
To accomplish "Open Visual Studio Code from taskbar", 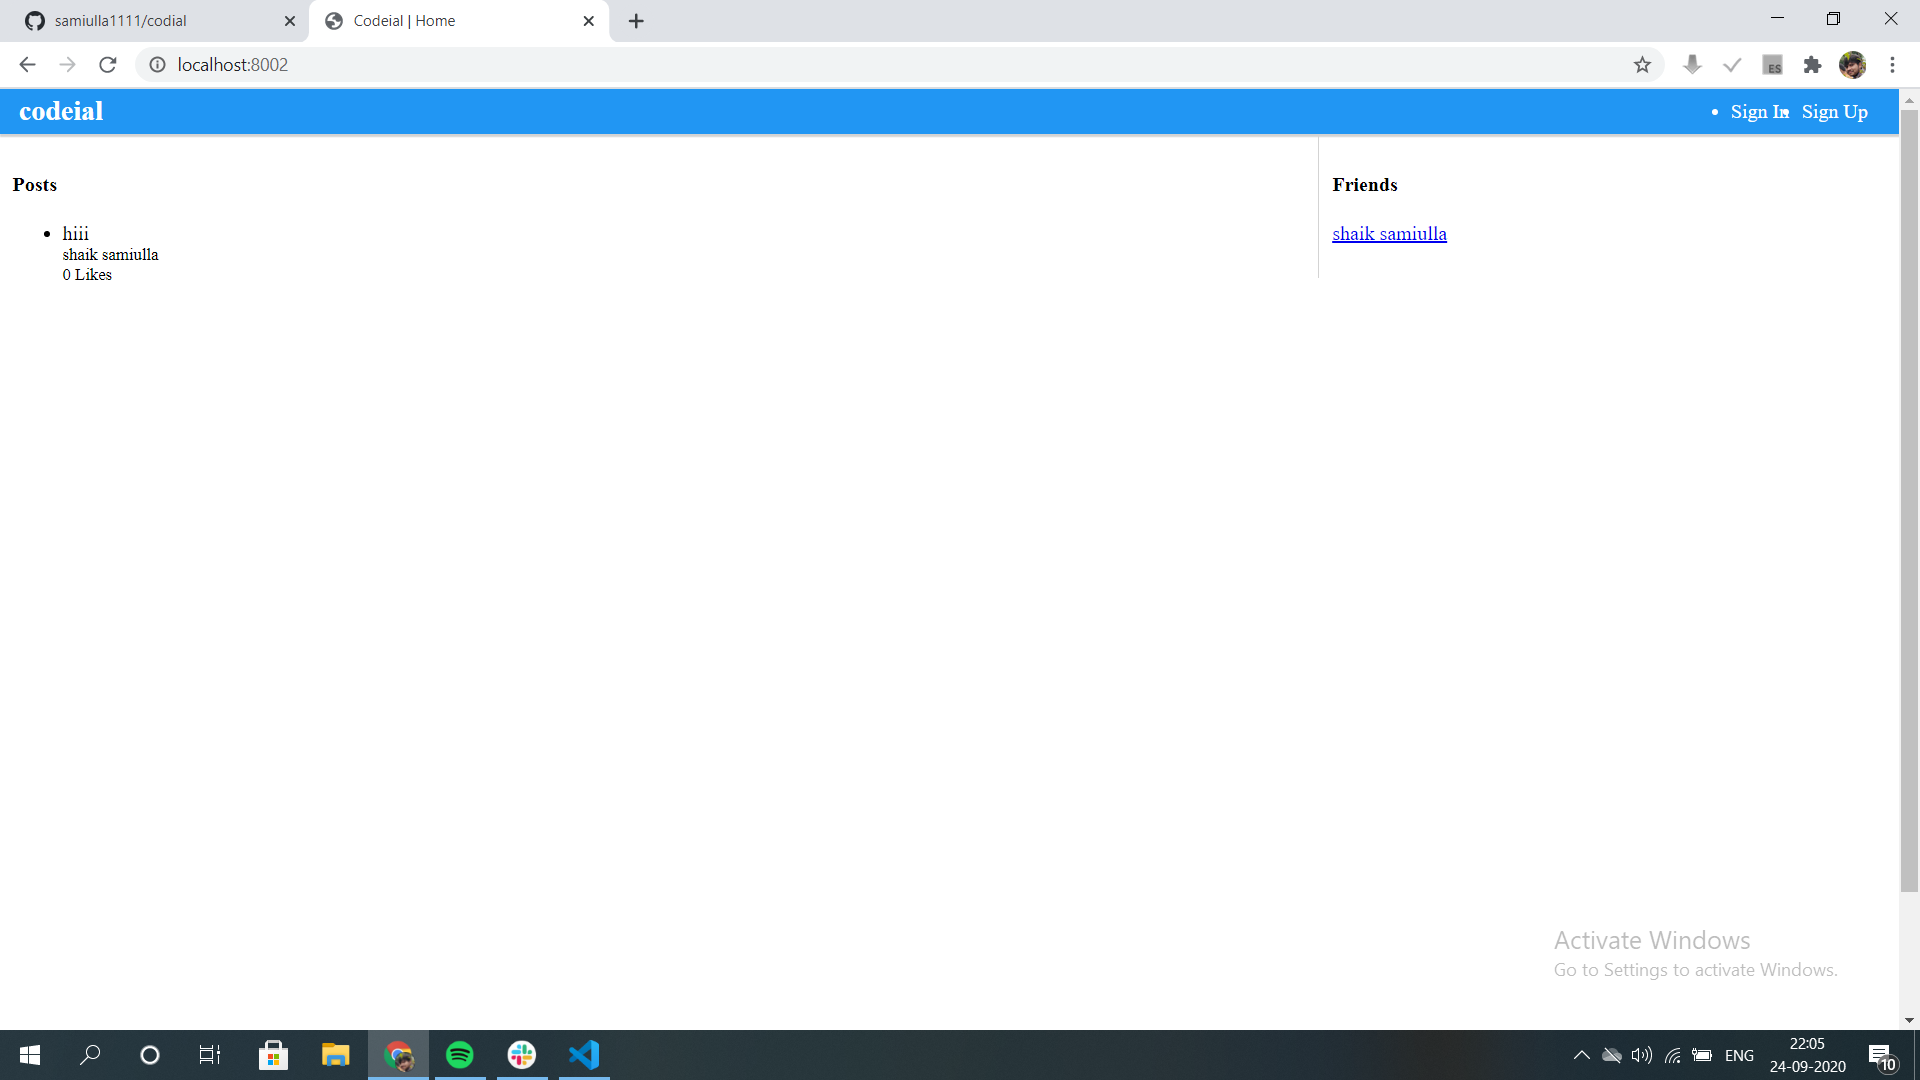I will (584, 1055).
